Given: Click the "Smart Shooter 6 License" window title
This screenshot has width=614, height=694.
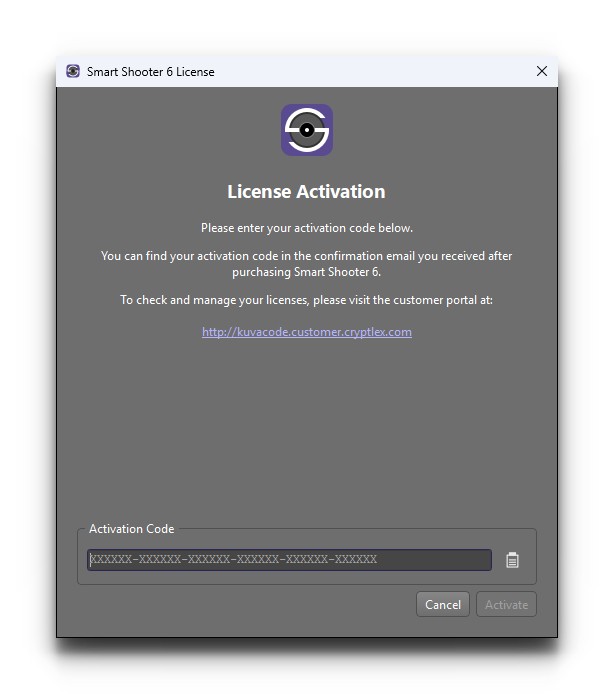Looking at the screenshot, I should coord(151,72).
